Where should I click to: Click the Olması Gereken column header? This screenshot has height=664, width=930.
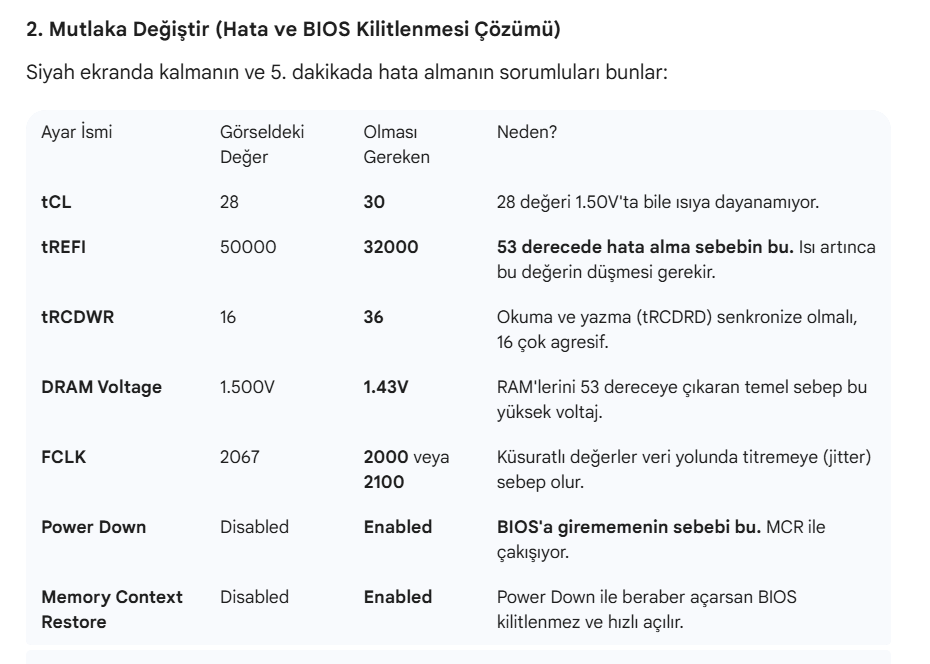tap(397, 145)
